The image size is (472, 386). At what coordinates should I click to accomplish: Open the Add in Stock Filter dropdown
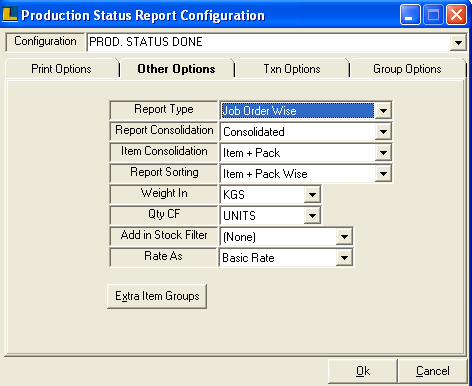pos(344,237)
